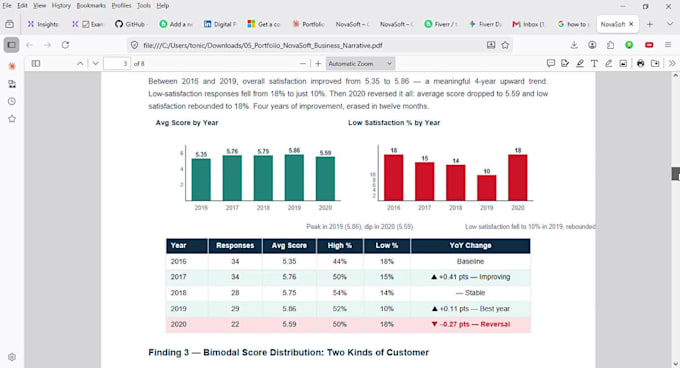Screen dimensions: 680x368
Task: Select the PDF signature tool
Action: click(565, 64)
